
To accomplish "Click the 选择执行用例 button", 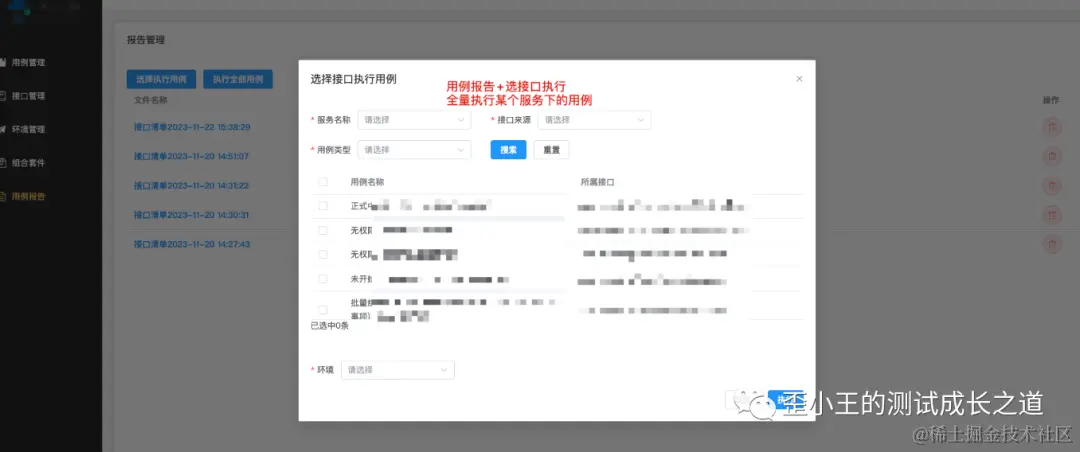I will 161,79.
